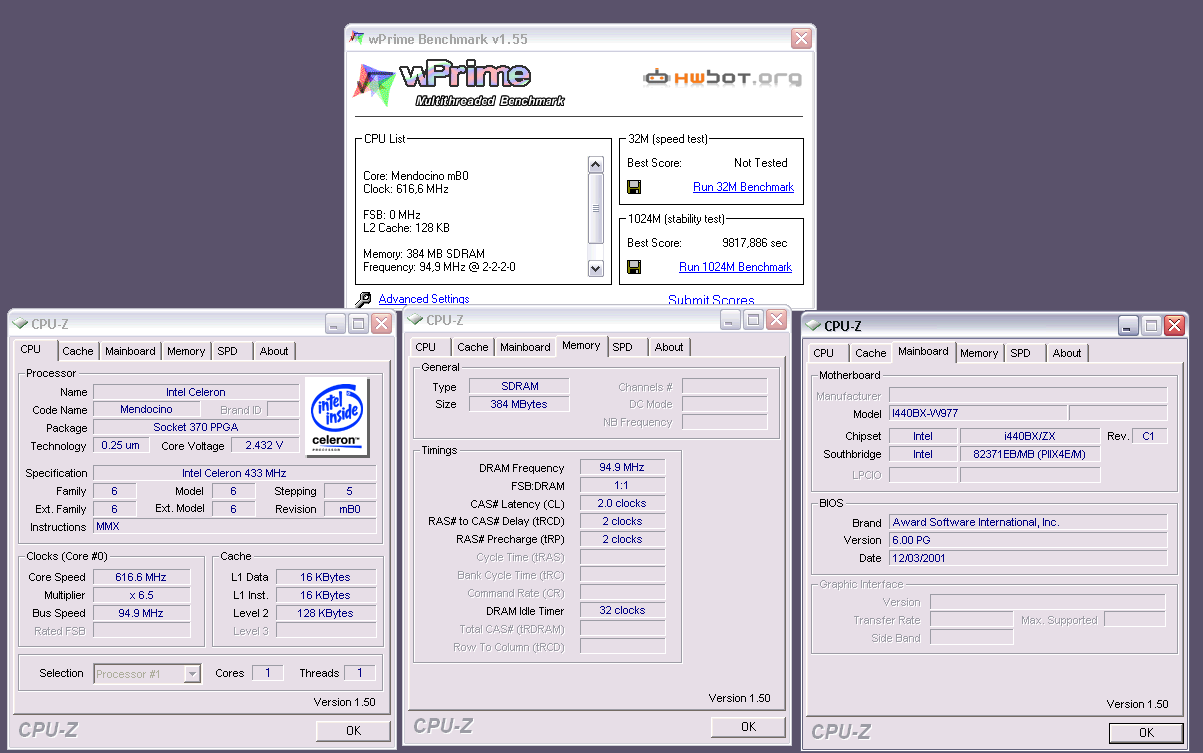The width and height of the screenshot is (1203, 753).
Task: Click the Submit Scores link
Action: click(x=711, y=300)
